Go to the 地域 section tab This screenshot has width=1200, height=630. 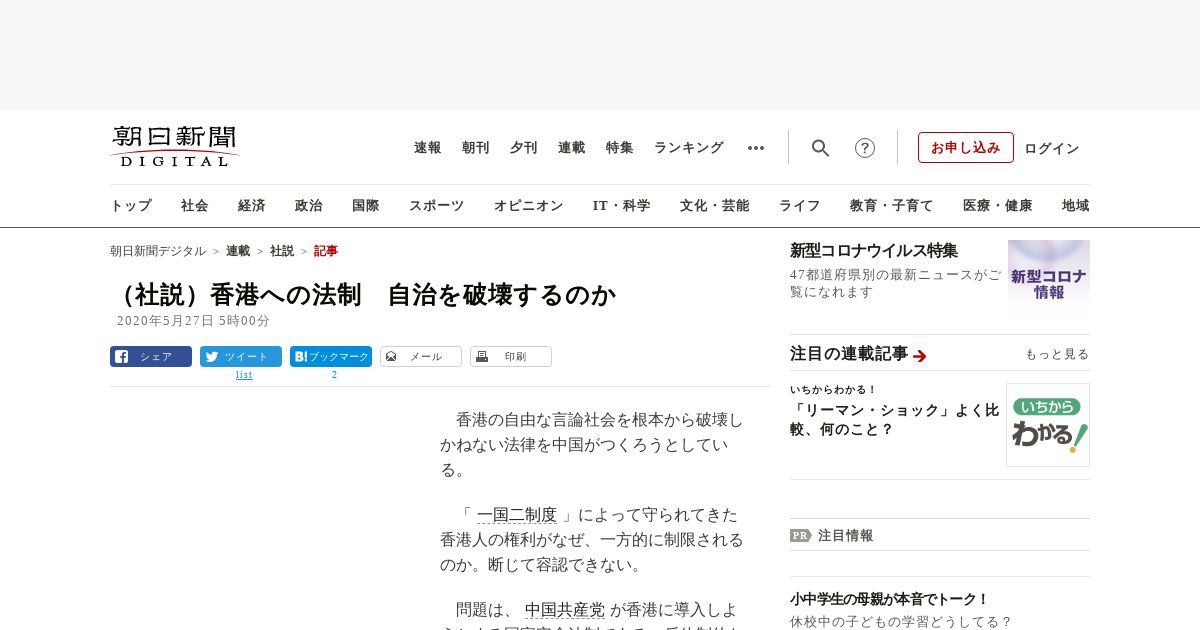[x=1076, y=206]
